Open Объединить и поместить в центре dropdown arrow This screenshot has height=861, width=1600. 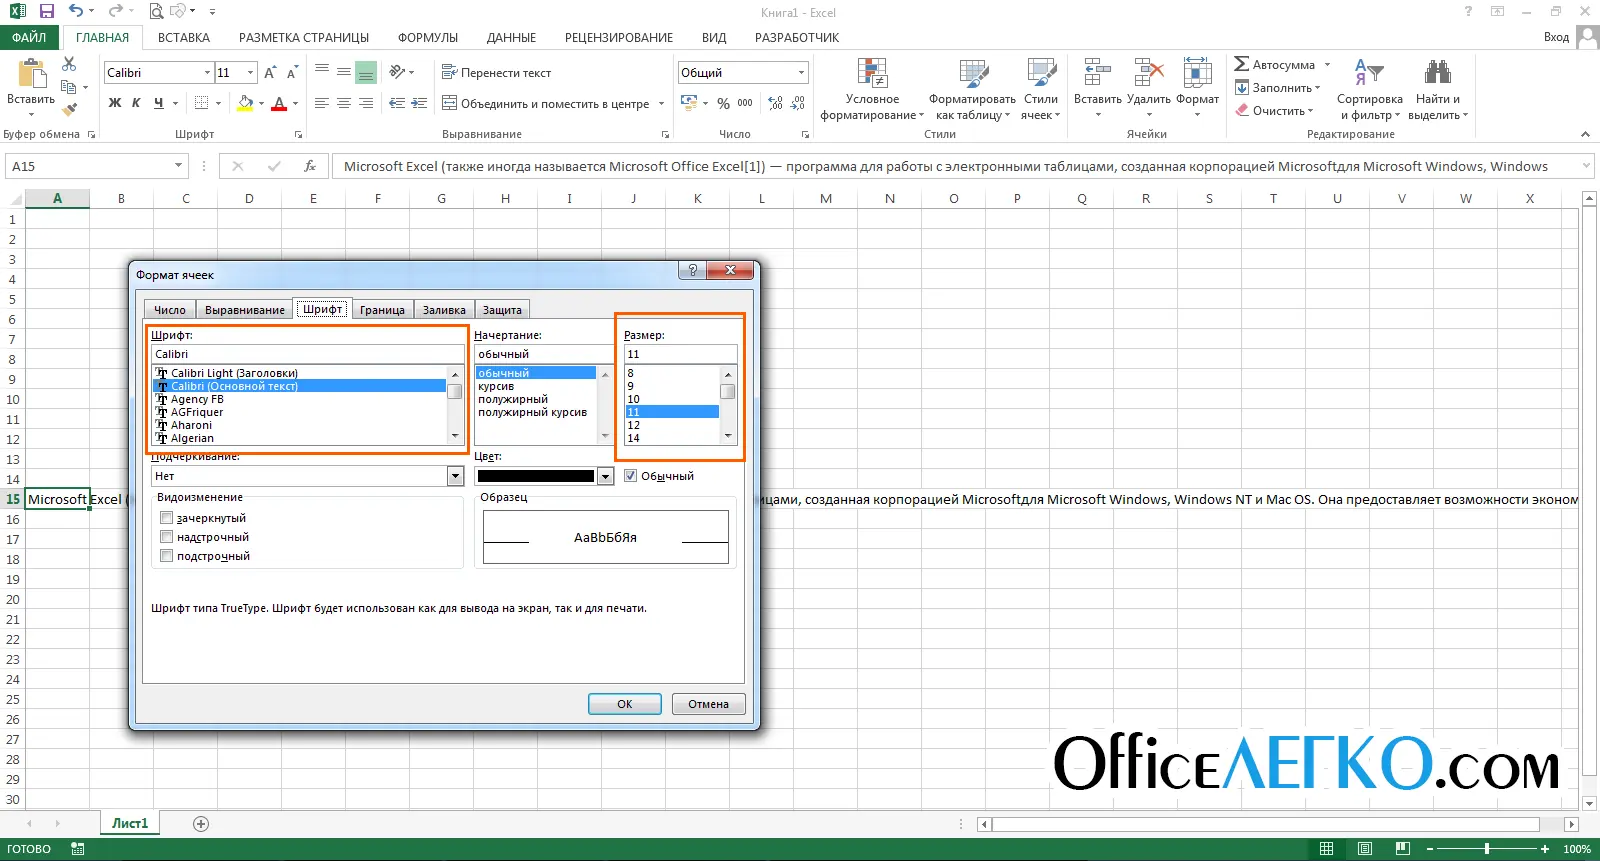point(661,104)
